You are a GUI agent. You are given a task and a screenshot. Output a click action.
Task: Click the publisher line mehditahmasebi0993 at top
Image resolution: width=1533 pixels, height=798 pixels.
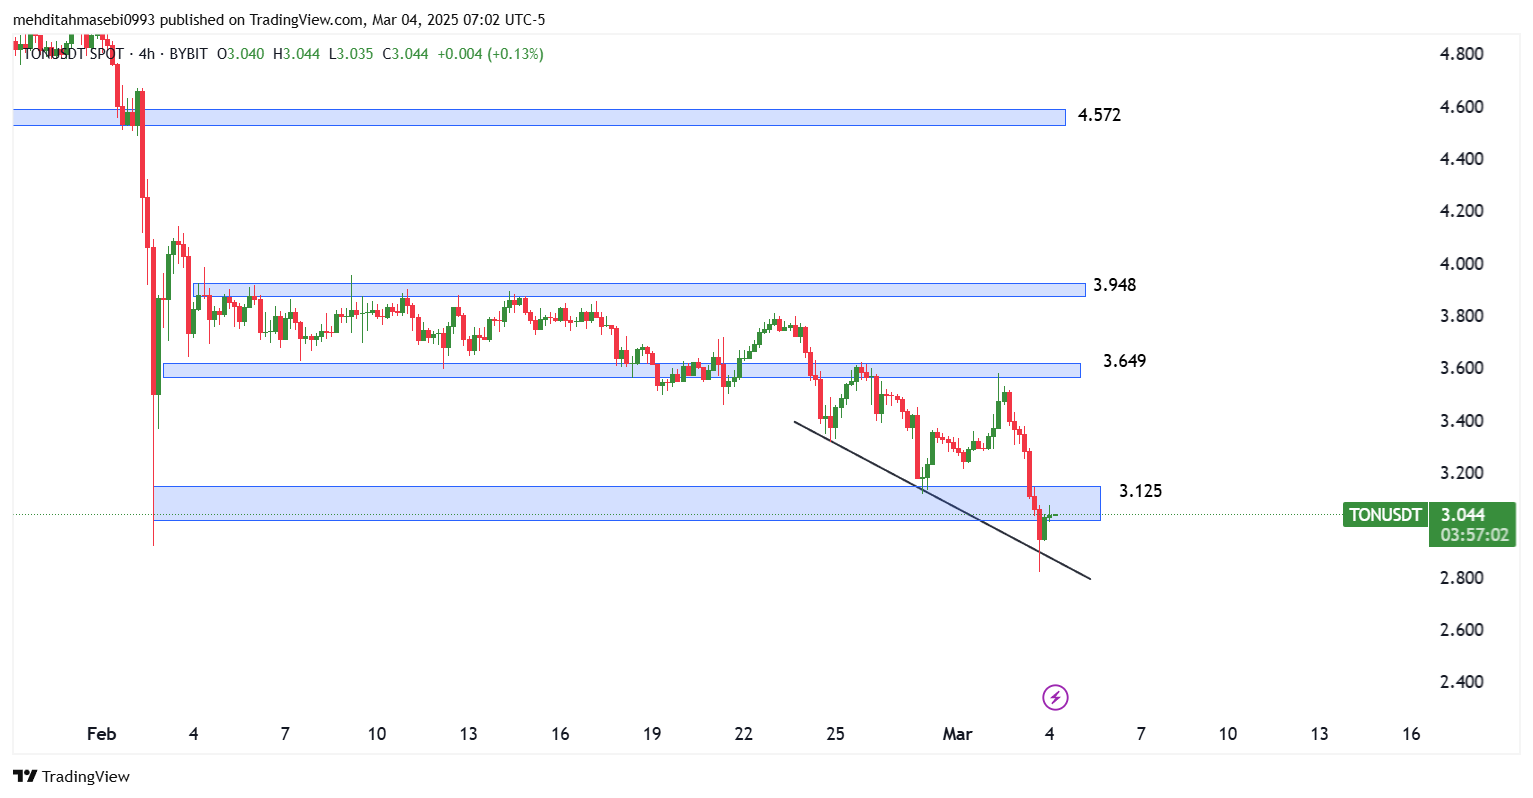[x=279, y=20]
